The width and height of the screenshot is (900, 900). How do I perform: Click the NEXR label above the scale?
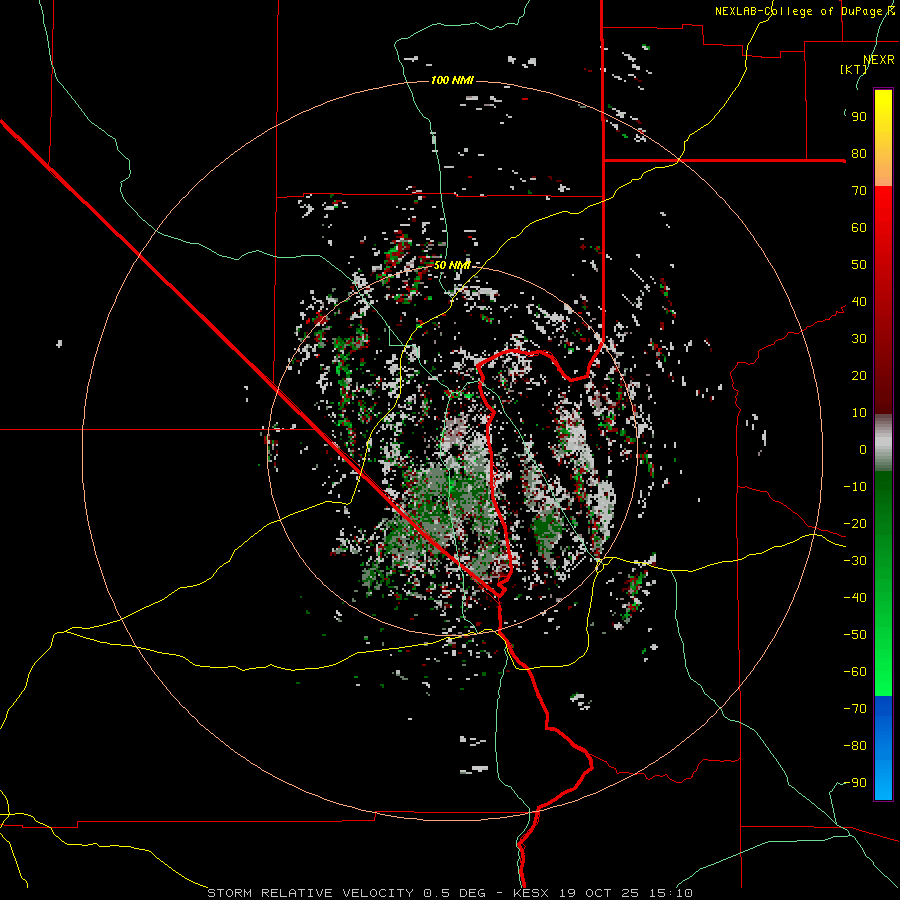(879, 60)
